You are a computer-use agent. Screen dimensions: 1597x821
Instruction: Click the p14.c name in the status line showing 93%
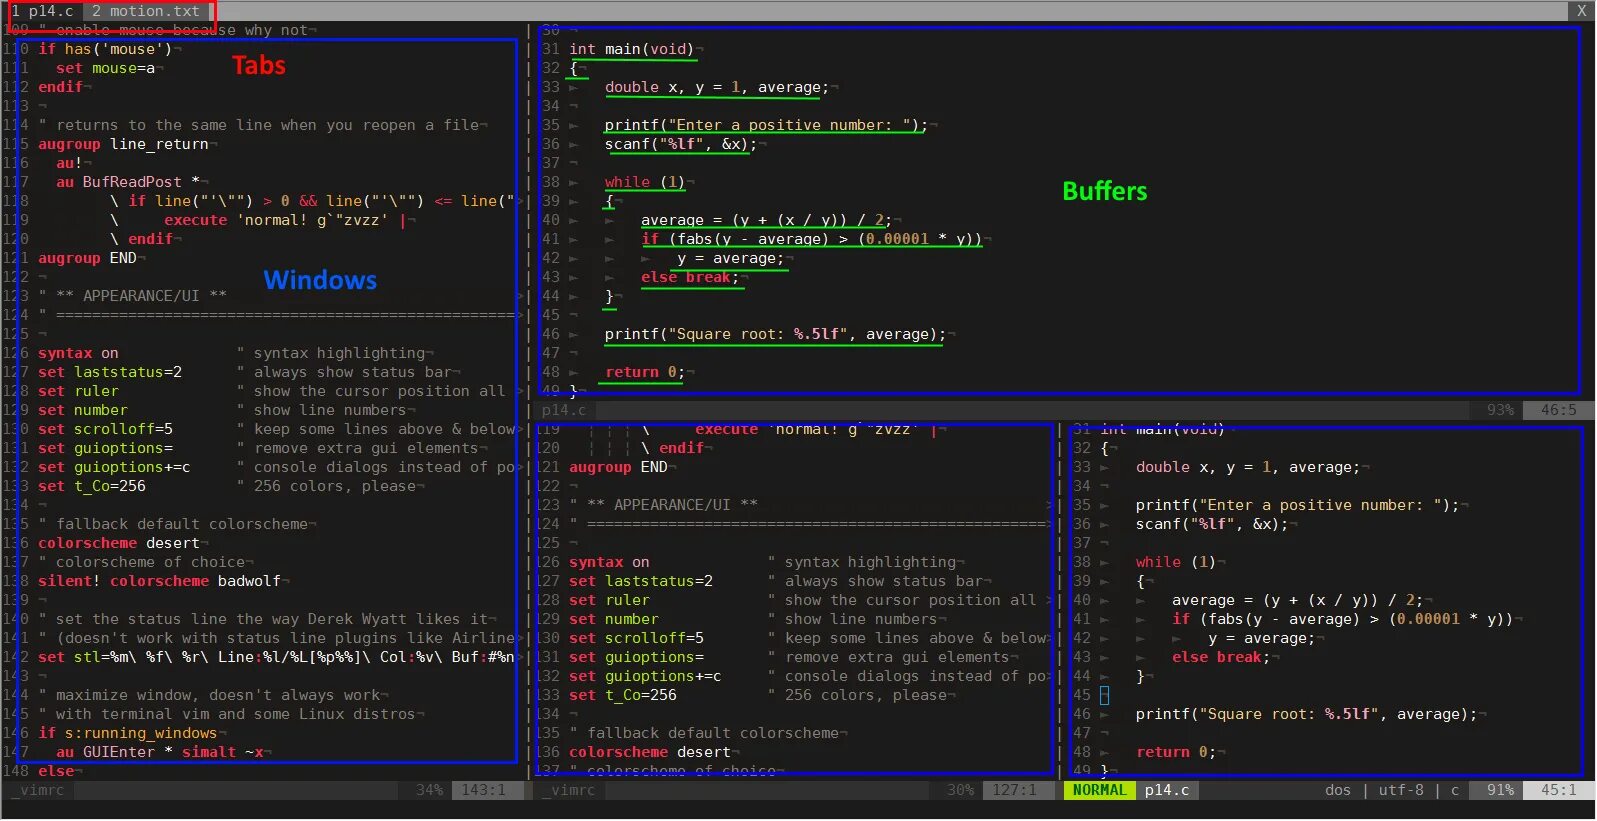coord(564,410)
